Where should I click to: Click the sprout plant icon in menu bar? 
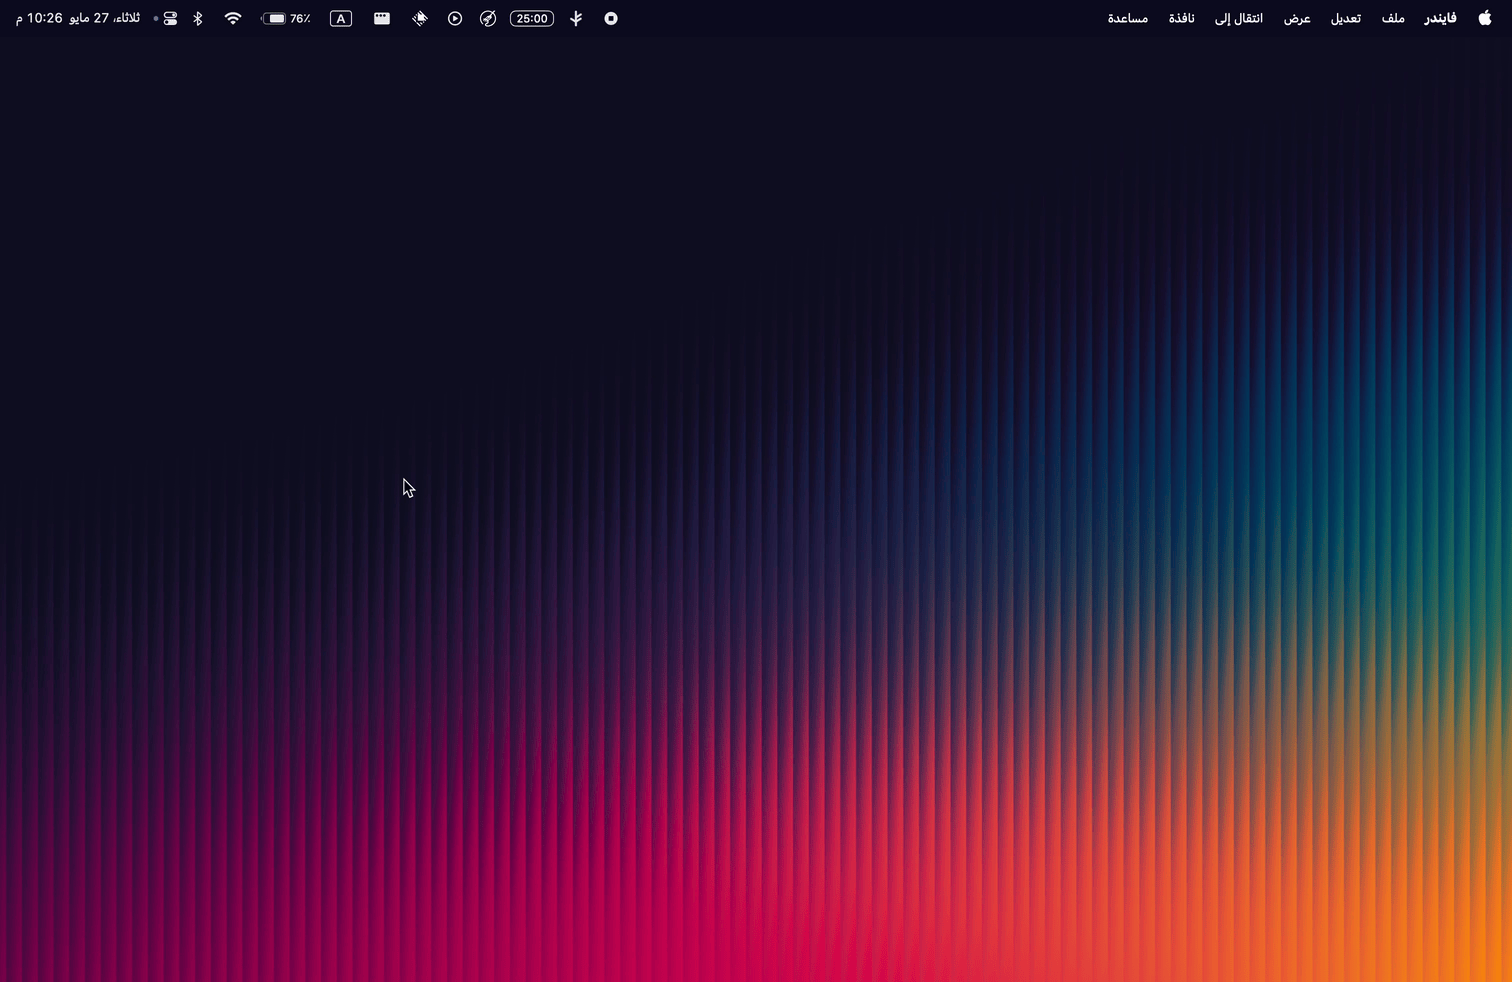pos(576,18)
